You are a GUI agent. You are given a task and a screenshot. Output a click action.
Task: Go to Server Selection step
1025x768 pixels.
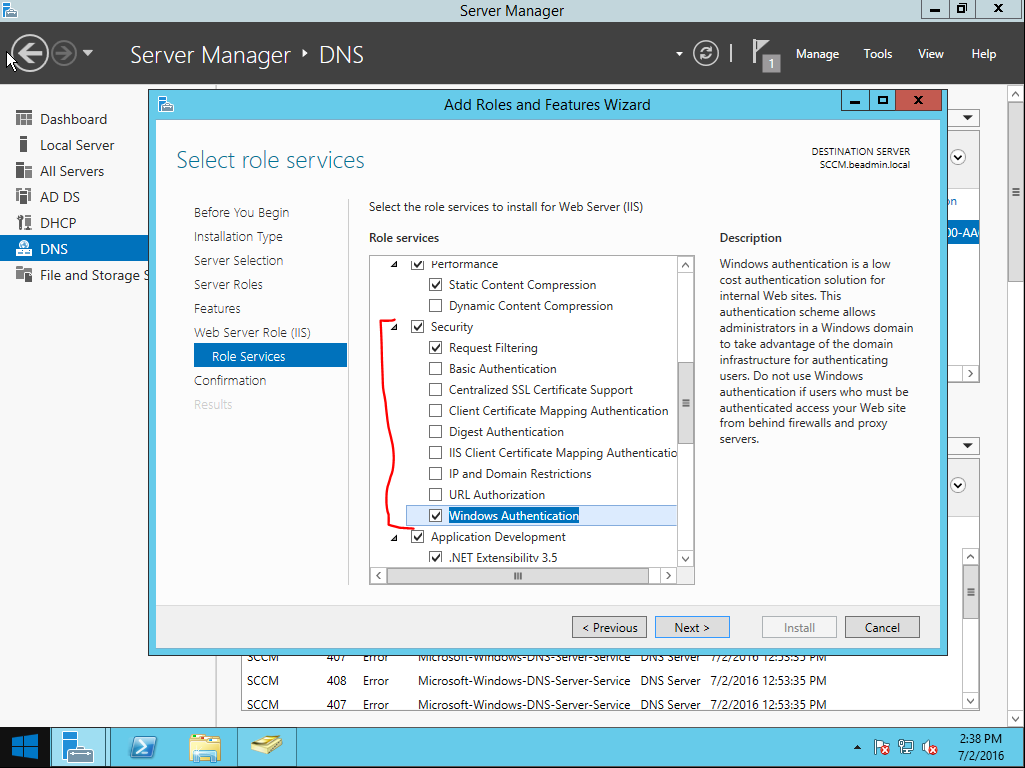[238, 260]
